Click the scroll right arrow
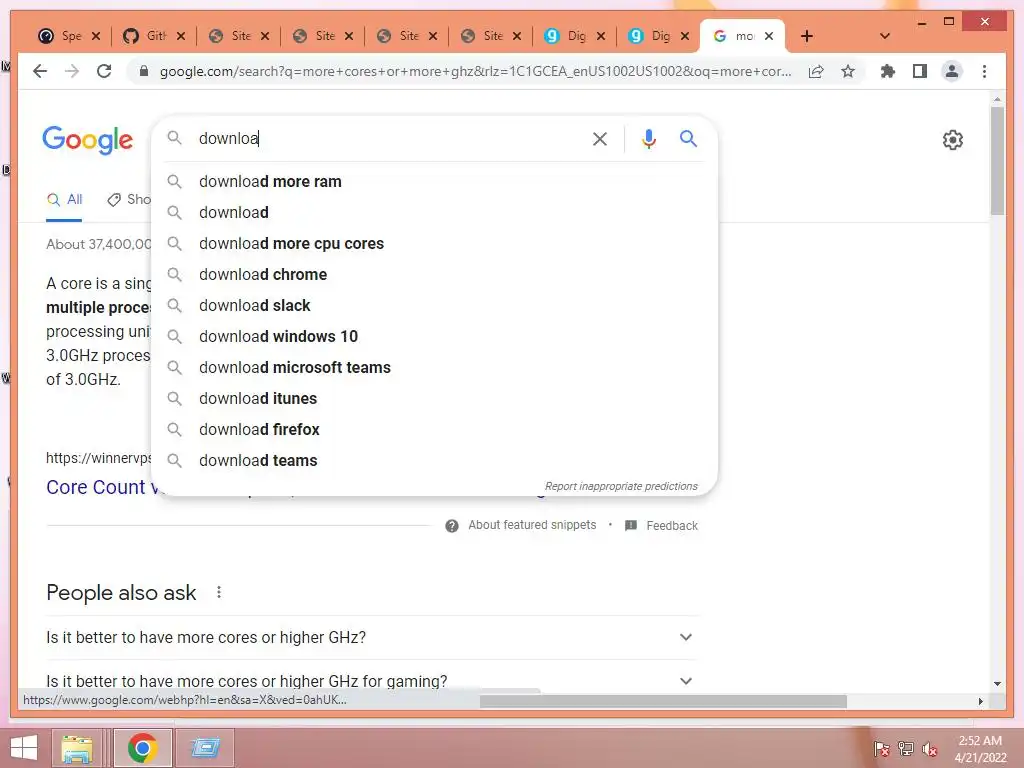 [x=980, y=701]
